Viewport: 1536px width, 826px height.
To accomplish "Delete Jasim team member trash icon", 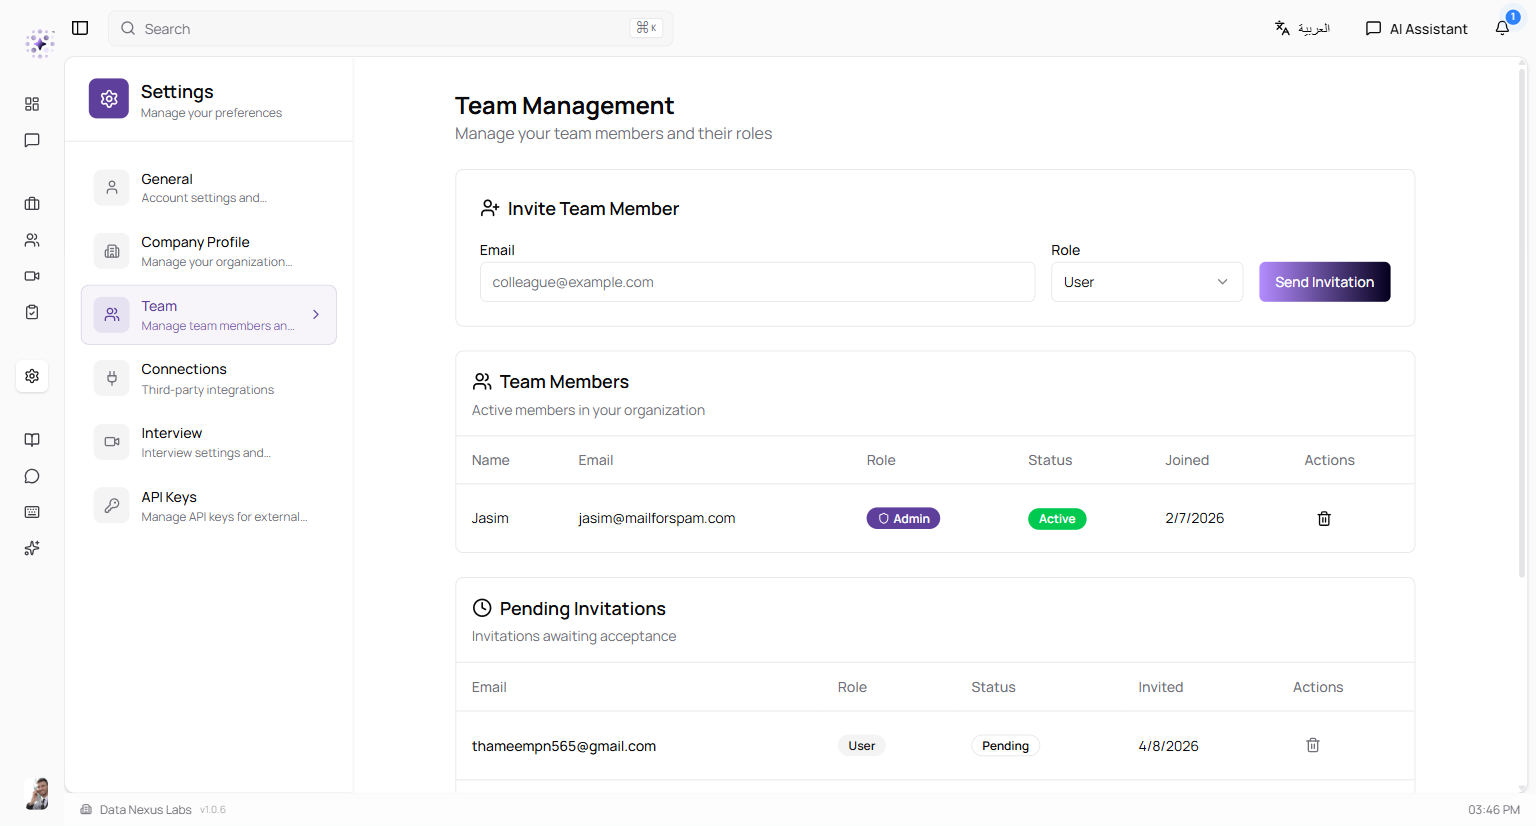I will (x=1323, y=518).
